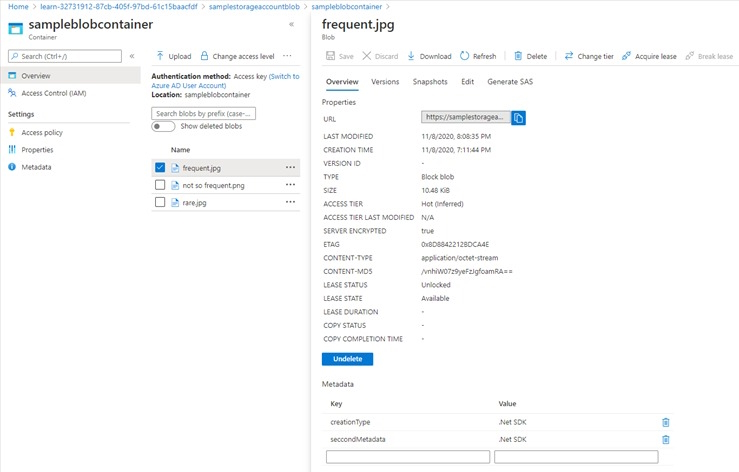This screenshot has width=739, height=472.
Task: Click the Change tier arrows icon
Action: click(x=569, y=56)
